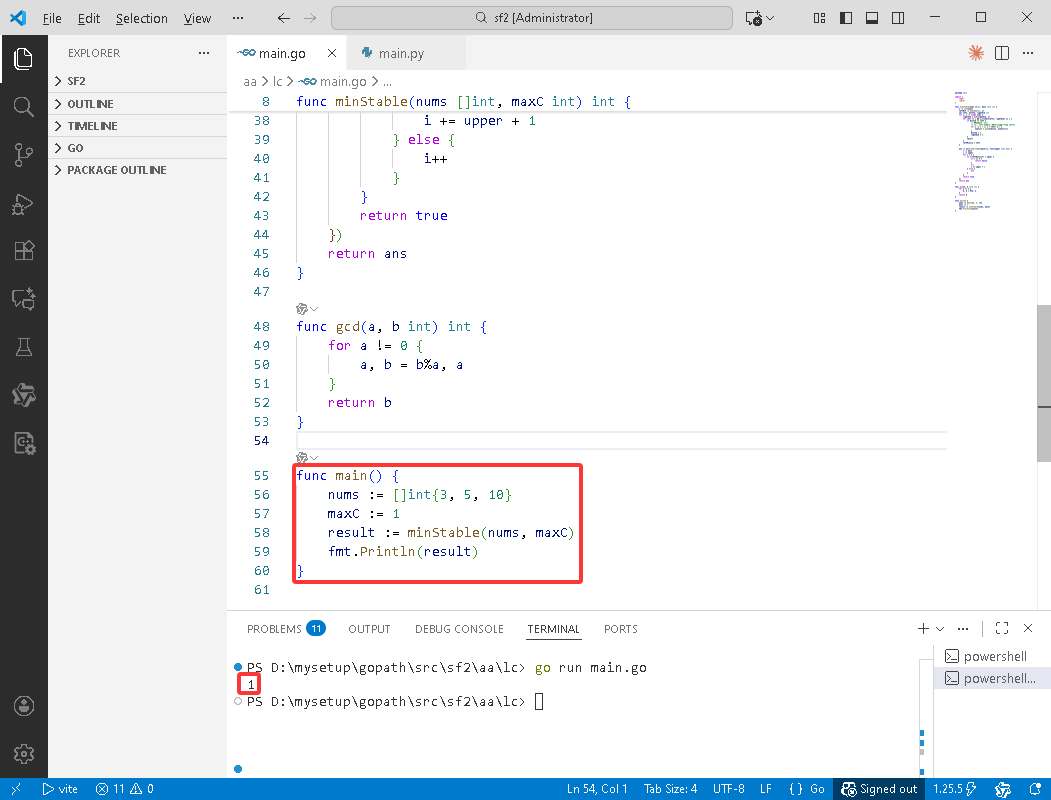This screenshot has width=1051, height=800.
Task: Open remote window indicator in status bar
Action: [x=17, y=789]
